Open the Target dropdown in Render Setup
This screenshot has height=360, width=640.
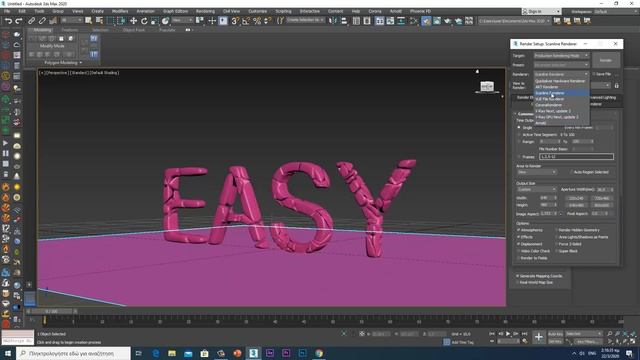pos(561,56)
